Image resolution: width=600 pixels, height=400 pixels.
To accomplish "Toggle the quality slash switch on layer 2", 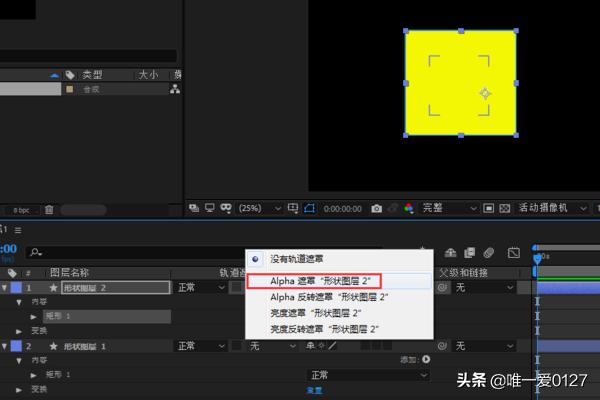I will 333,346.
